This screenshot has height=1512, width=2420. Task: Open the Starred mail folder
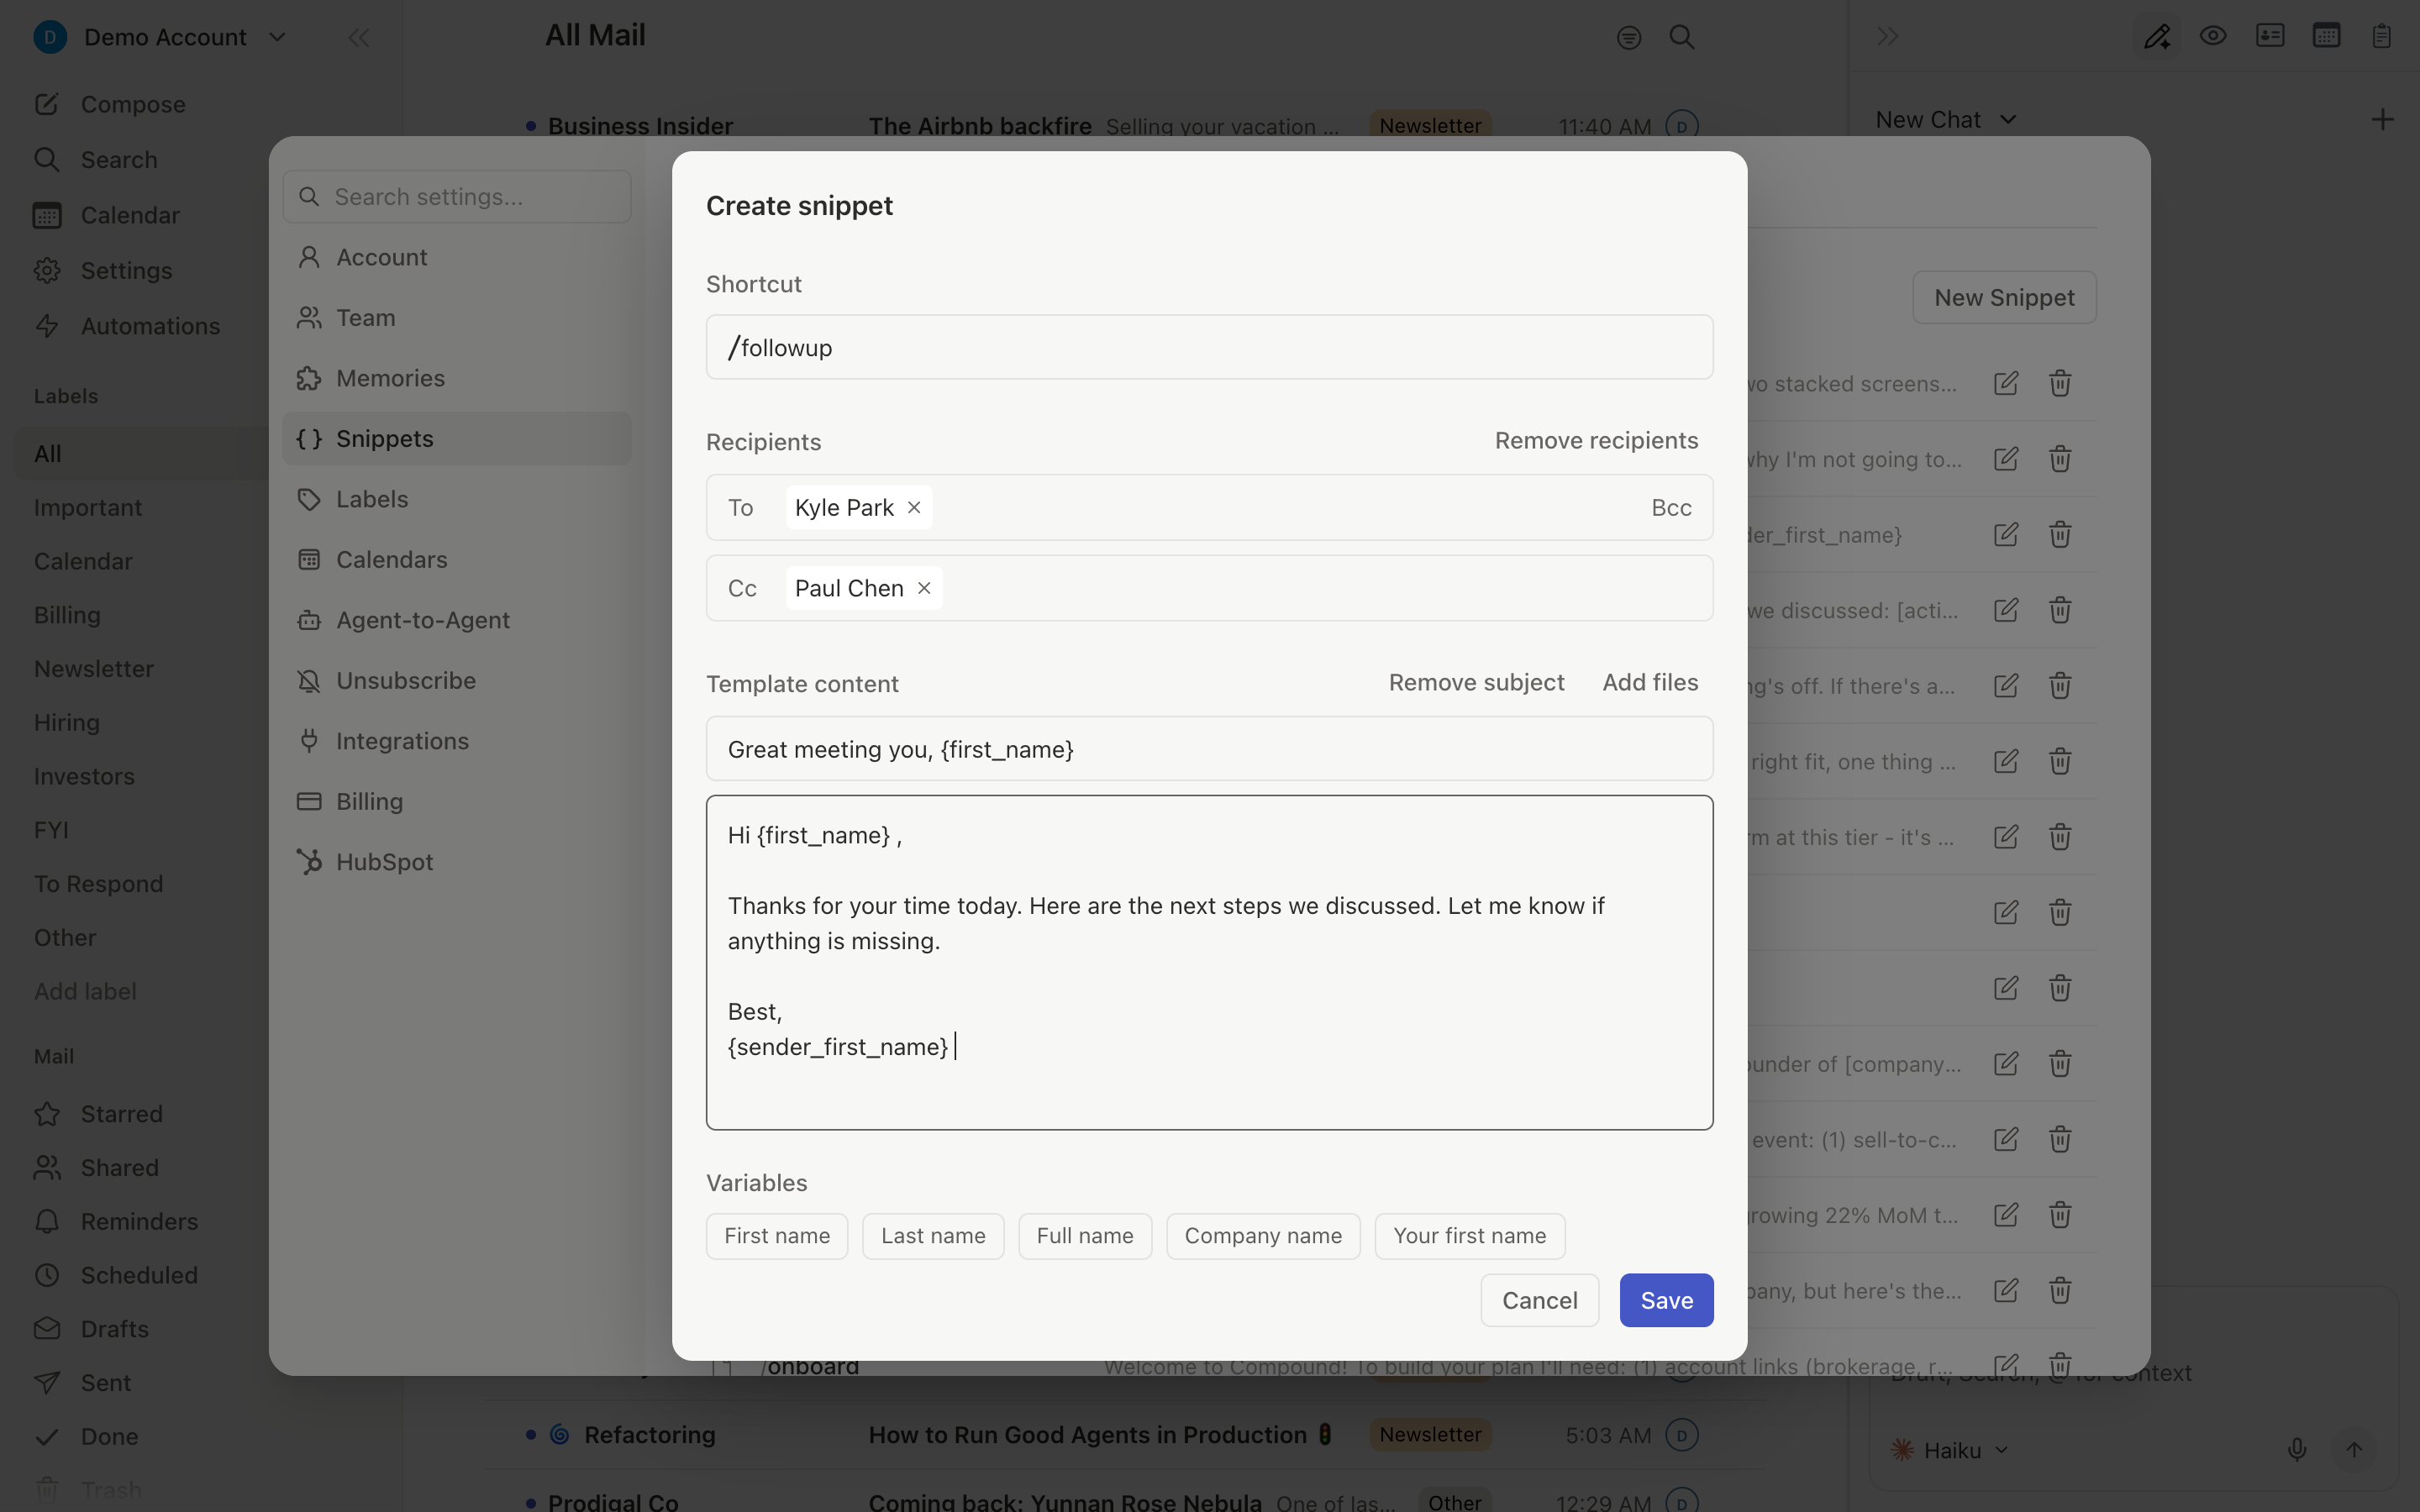coord(98,1114)
